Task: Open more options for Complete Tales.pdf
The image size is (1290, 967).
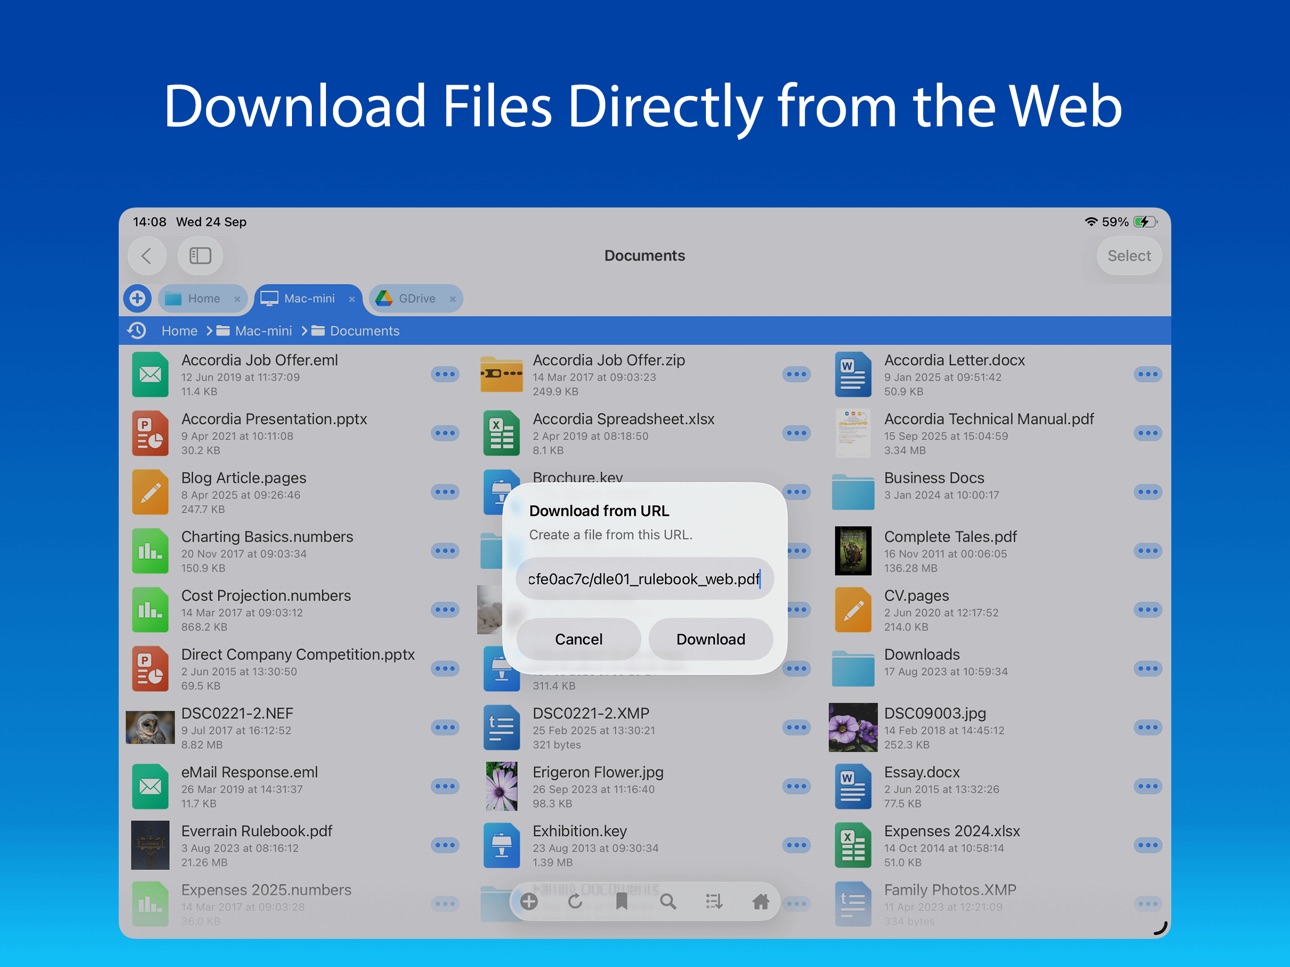Action: 1148,551
